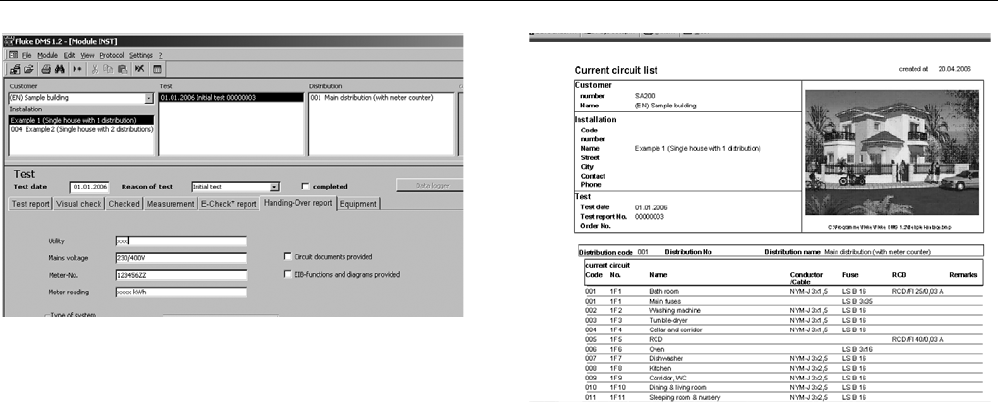Viewport: 998px width, 402px height.
Task: Switch to the Measurement tab
Action: [171, 204]
